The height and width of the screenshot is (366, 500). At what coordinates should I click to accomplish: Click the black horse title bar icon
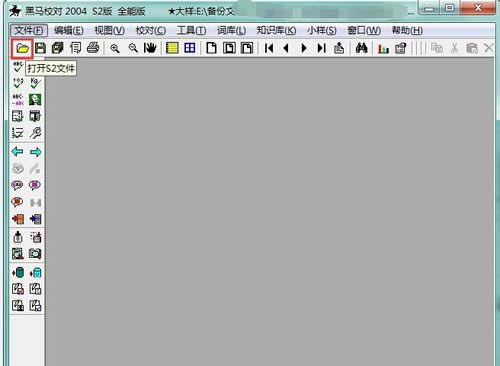pyautogui.click(x=15, y=11)
